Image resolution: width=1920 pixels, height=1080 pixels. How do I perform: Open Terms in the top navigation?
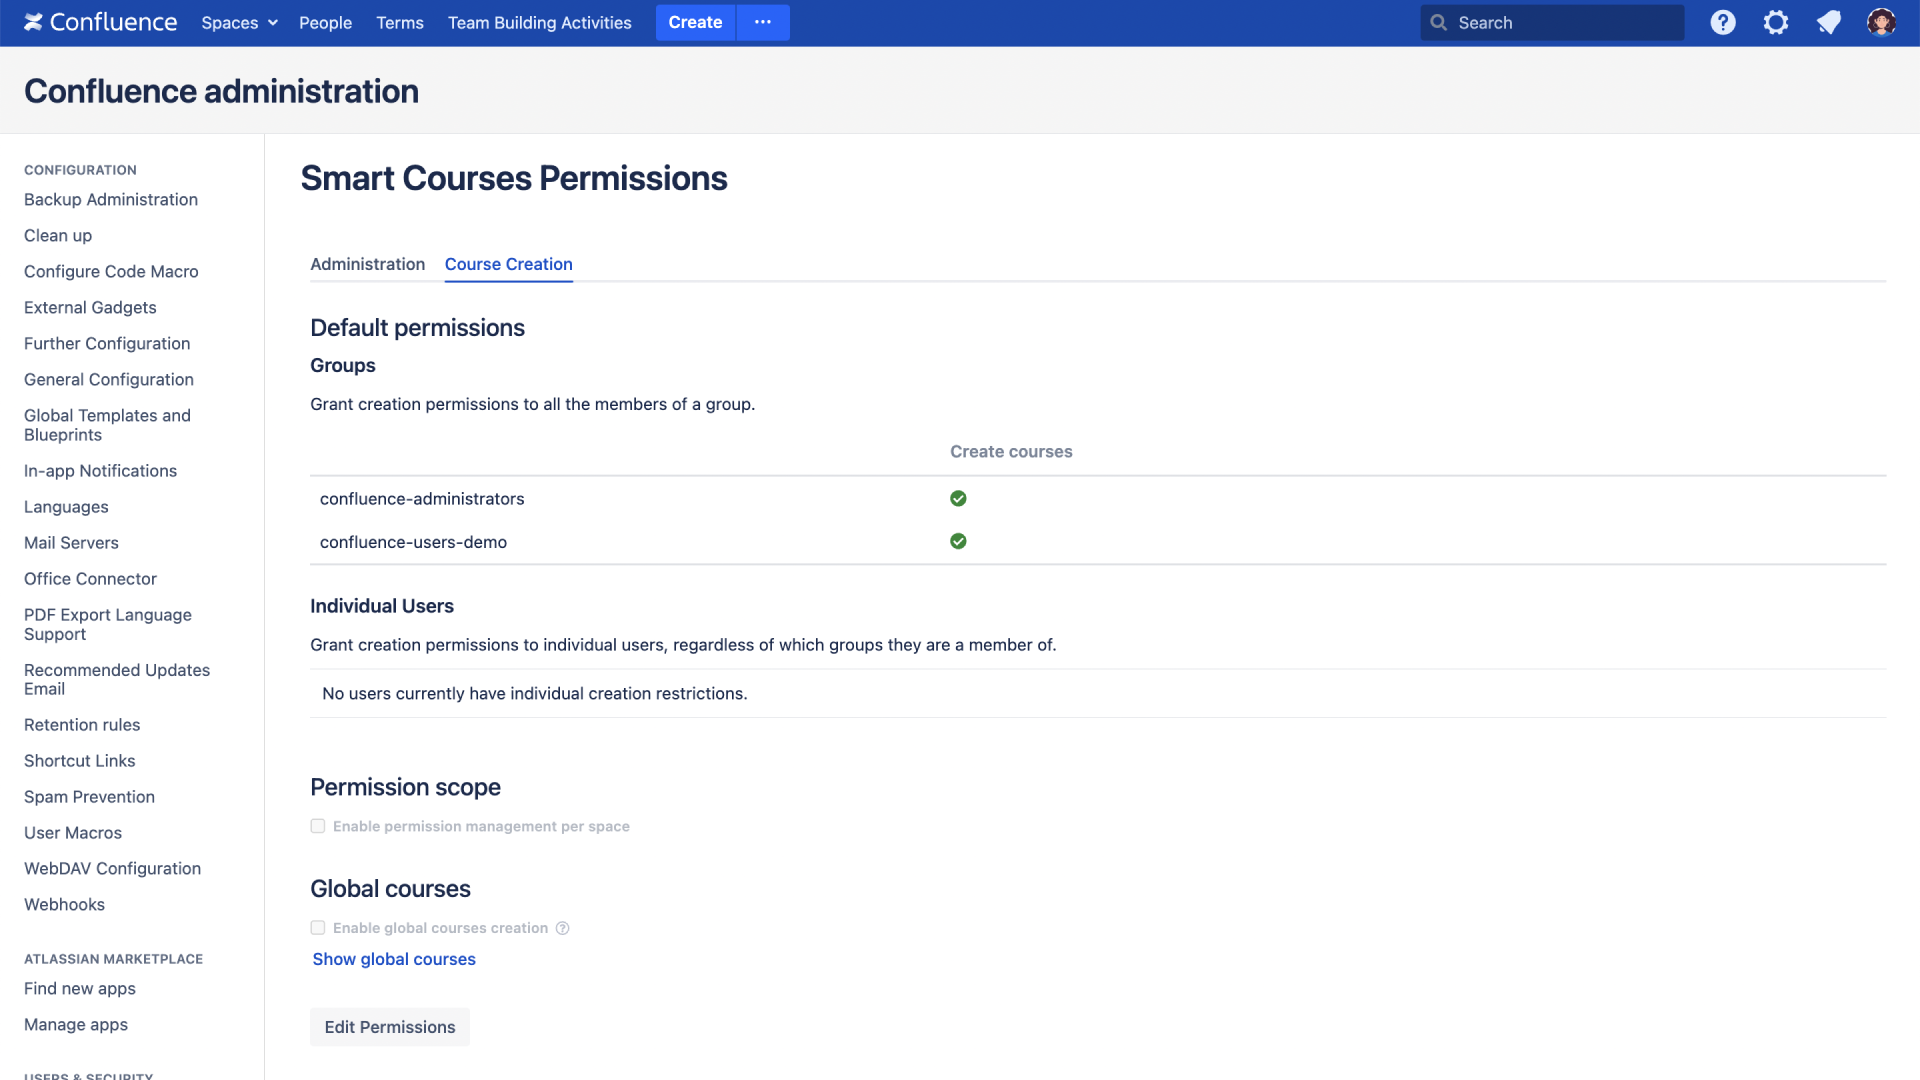[x=400, y=22]
